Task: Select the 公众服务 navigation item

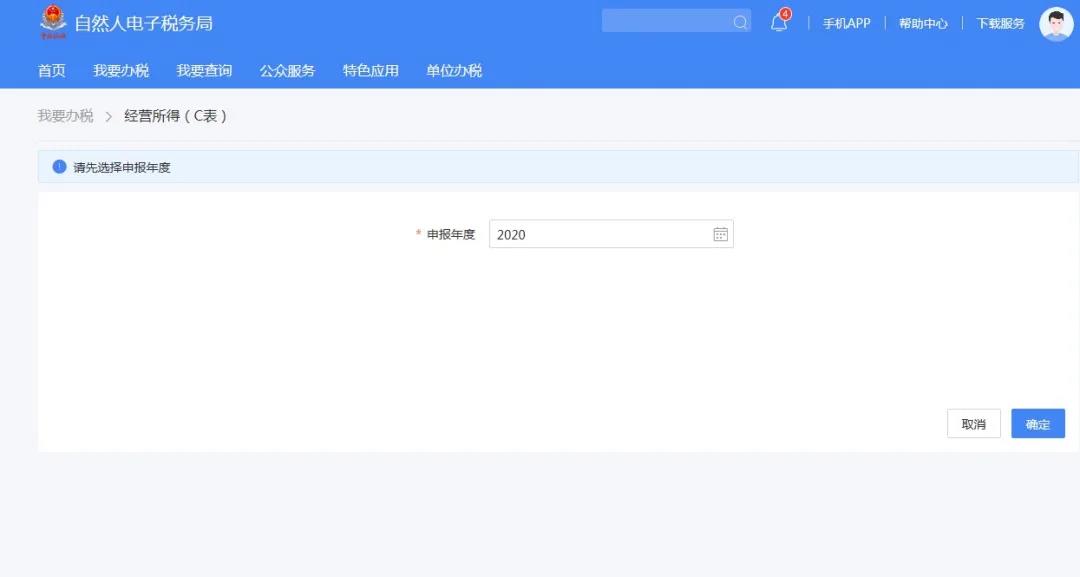Action: (x=287, y=70)
